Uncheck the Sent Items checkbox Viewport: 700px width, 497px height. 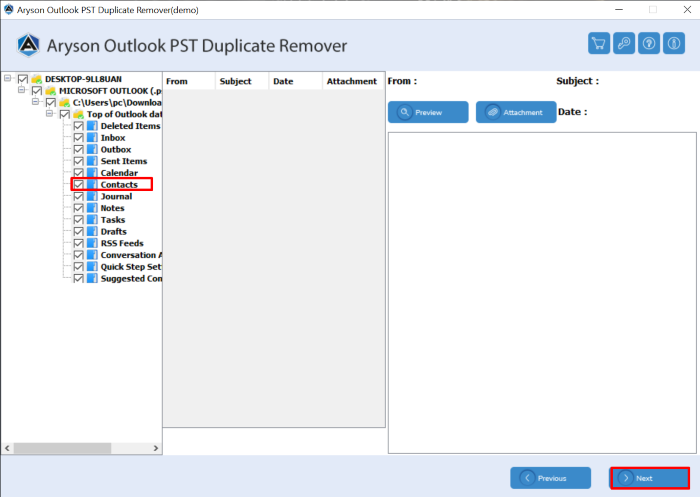pos(79,162)
